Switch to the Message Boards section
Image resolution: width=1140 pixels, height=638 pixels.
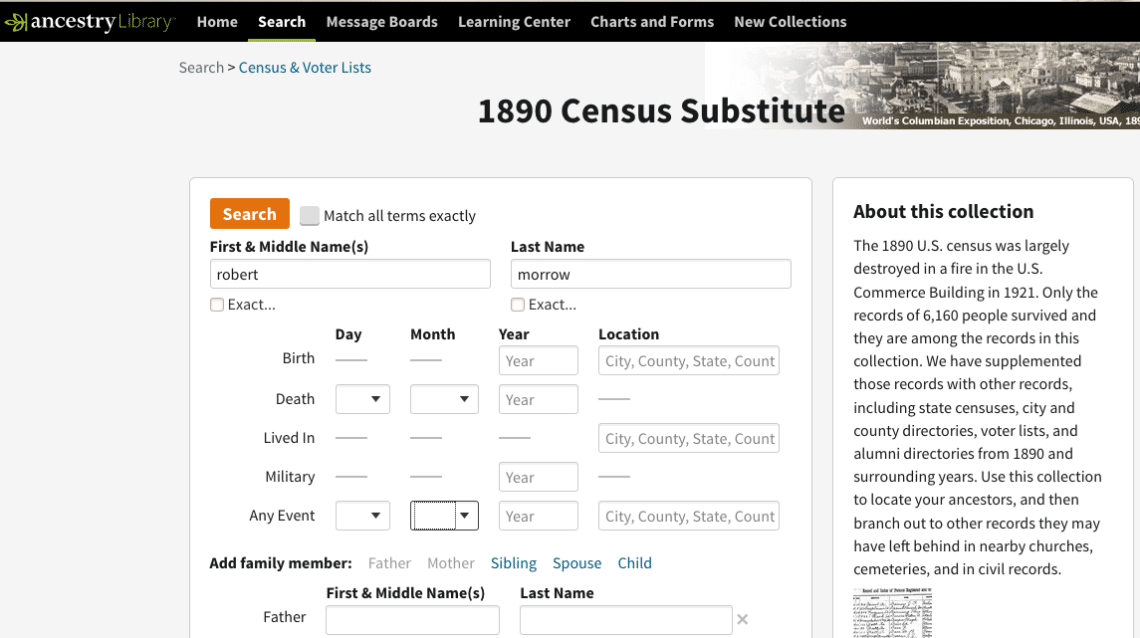(x=381, y=21)
